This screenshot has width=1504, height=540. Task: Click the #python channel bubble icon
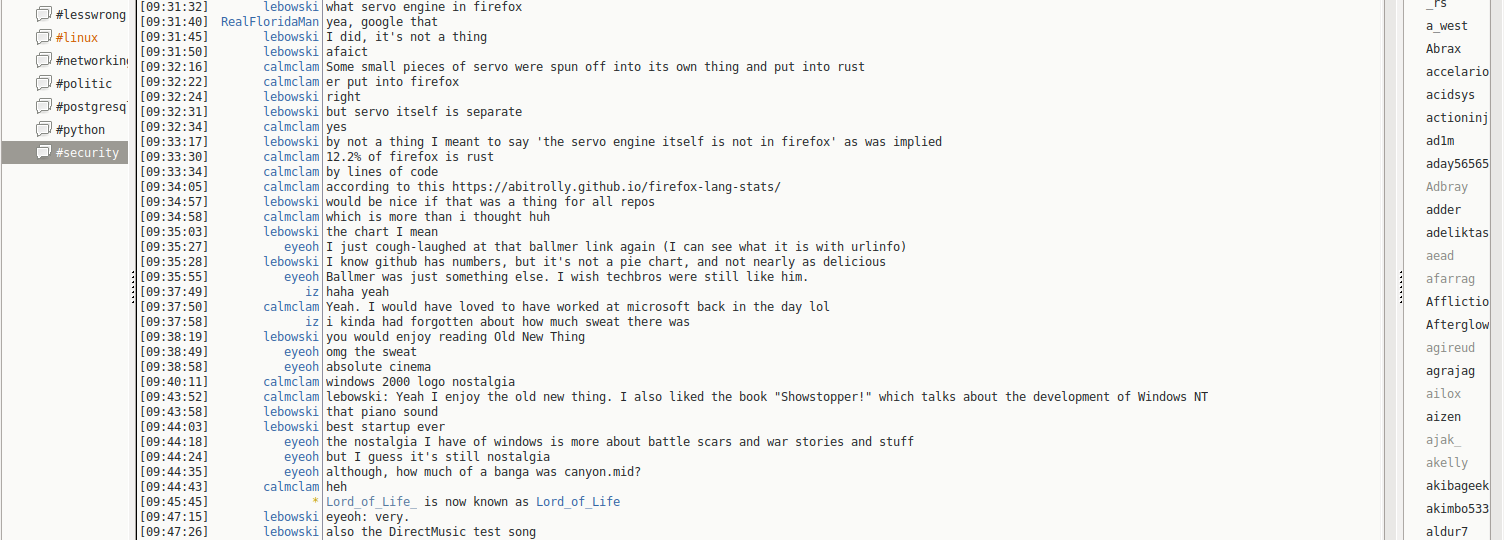[x=43, y=130]
